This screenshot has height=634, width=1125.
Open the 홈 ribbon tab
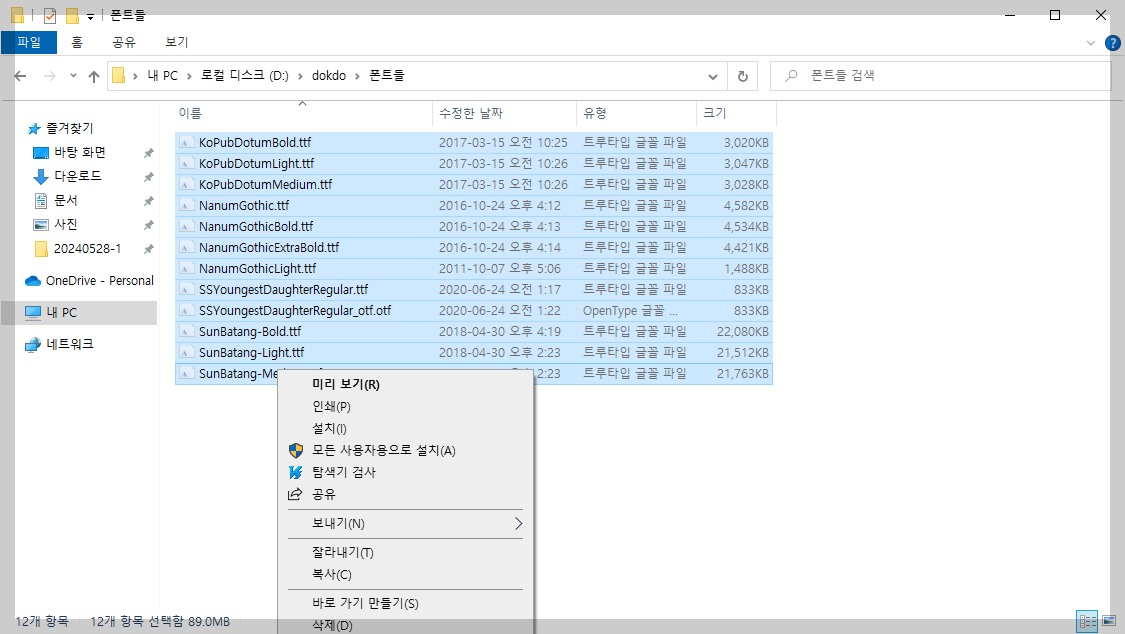pyautogui.click(x=77, y=42)
